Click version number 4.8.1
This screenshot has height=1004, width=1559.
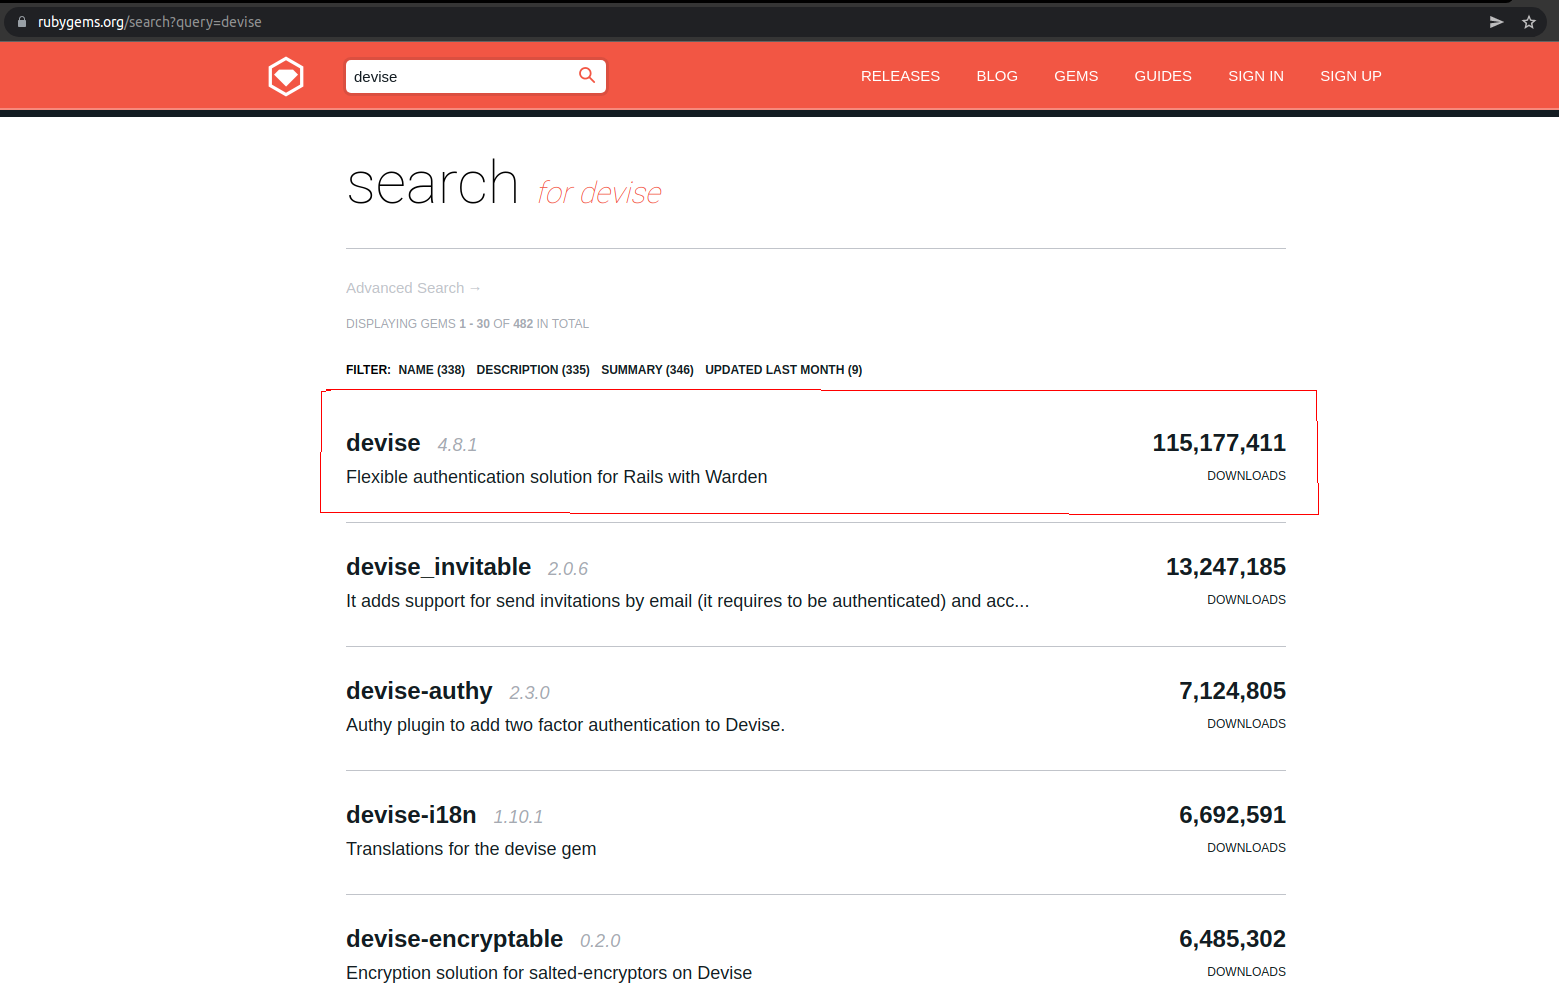pos(457,445)
